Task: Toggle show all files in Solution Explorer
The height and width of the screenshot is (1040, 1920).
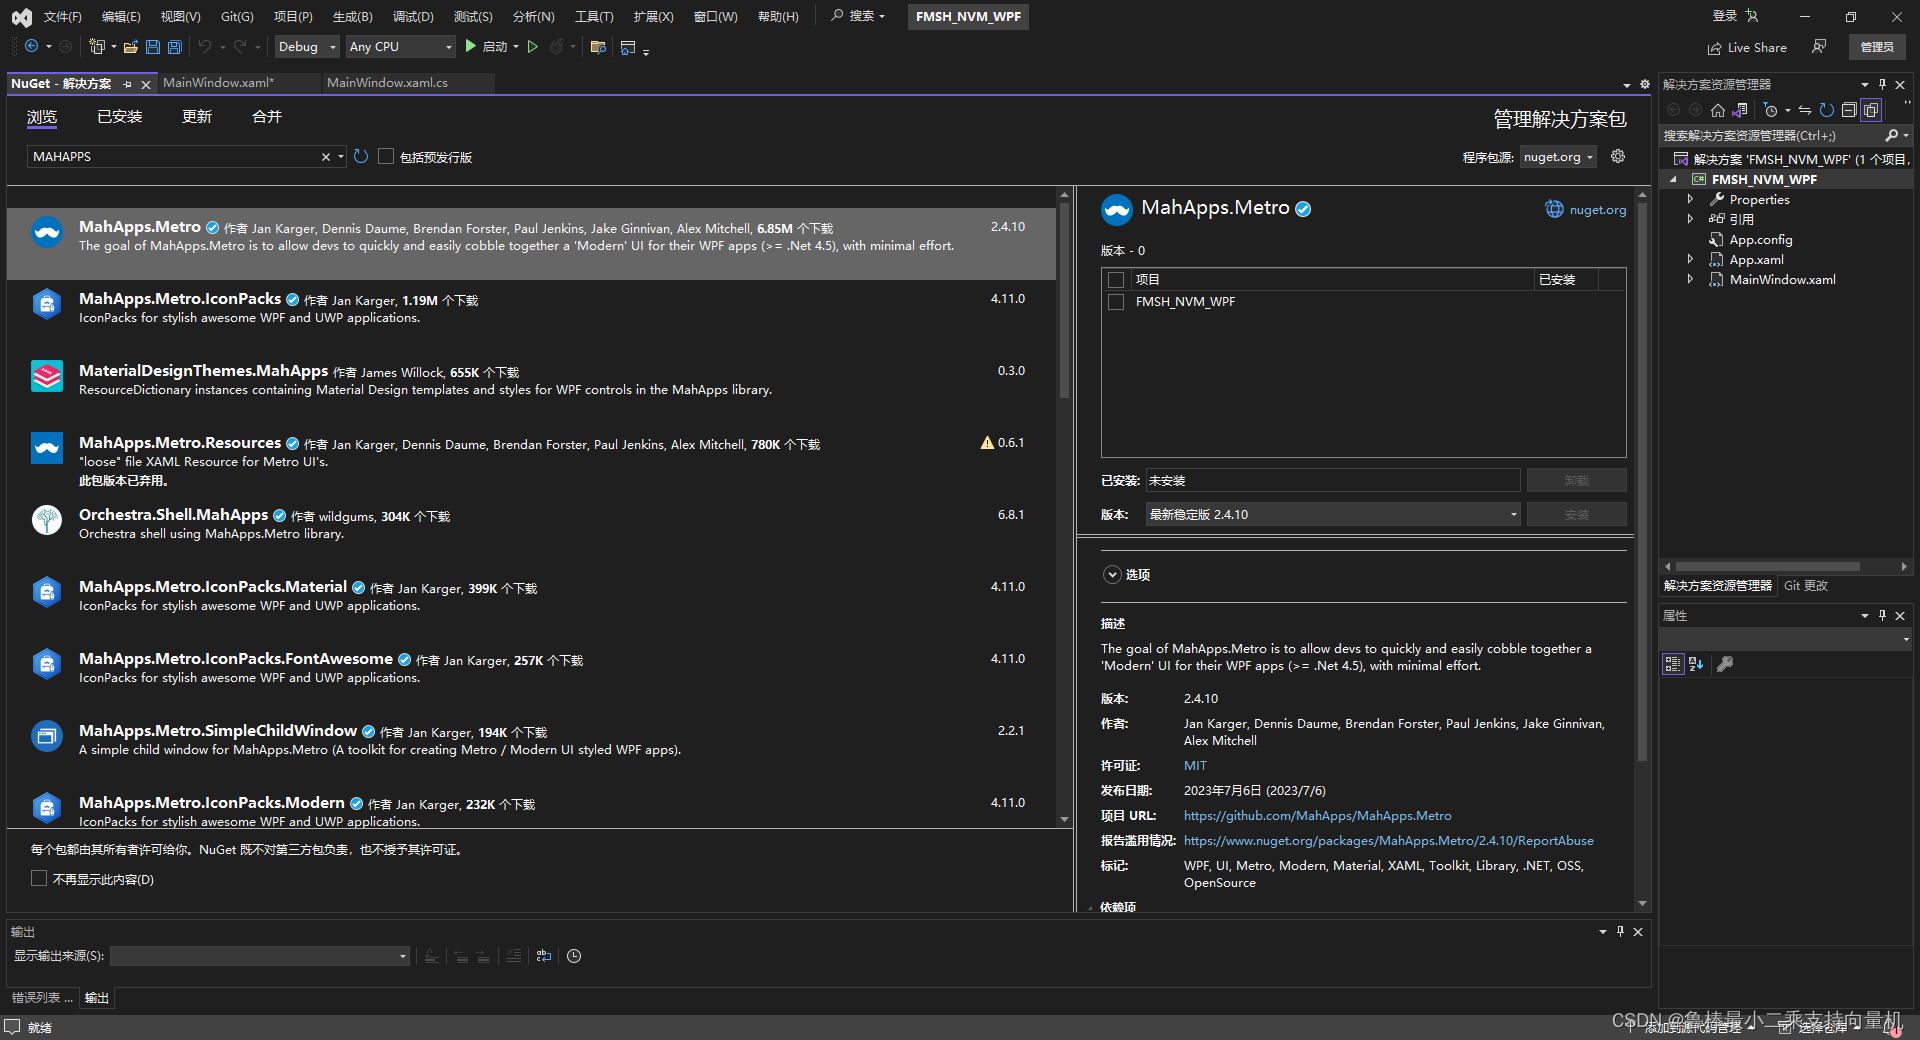Action: point(1871,110)
